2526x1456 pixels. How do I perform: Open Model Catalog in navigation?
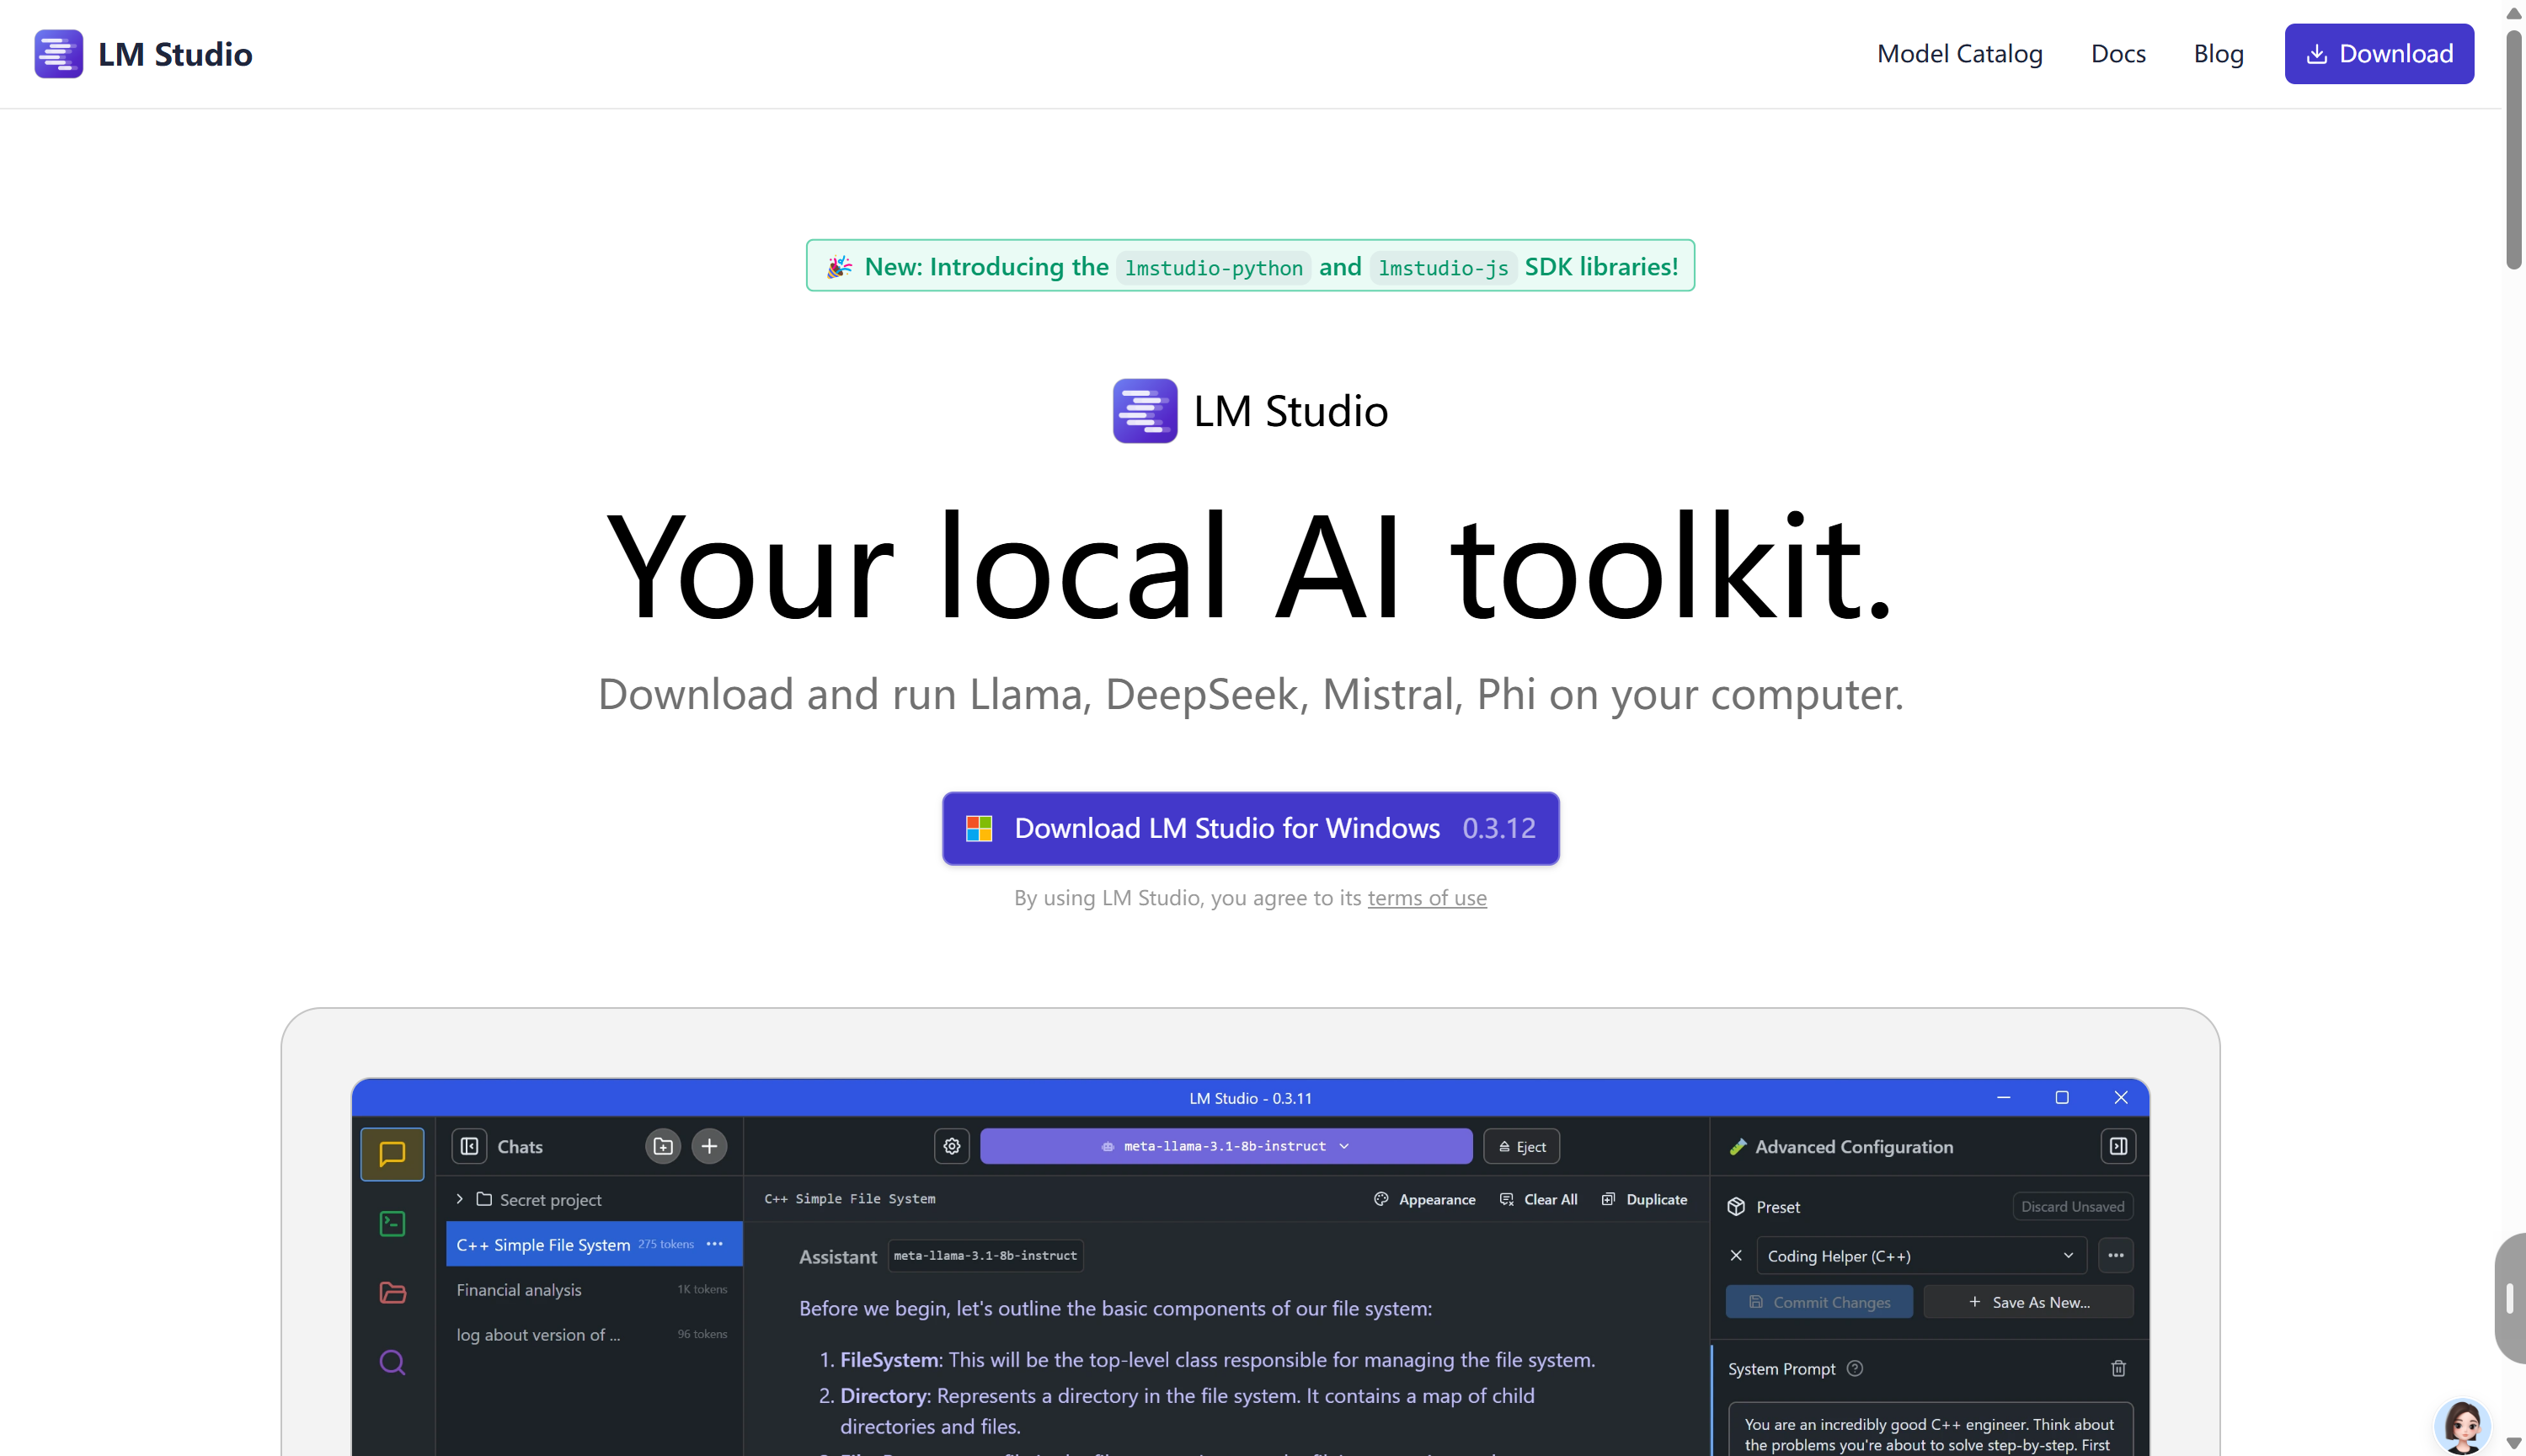click(x=1959, y=54)
